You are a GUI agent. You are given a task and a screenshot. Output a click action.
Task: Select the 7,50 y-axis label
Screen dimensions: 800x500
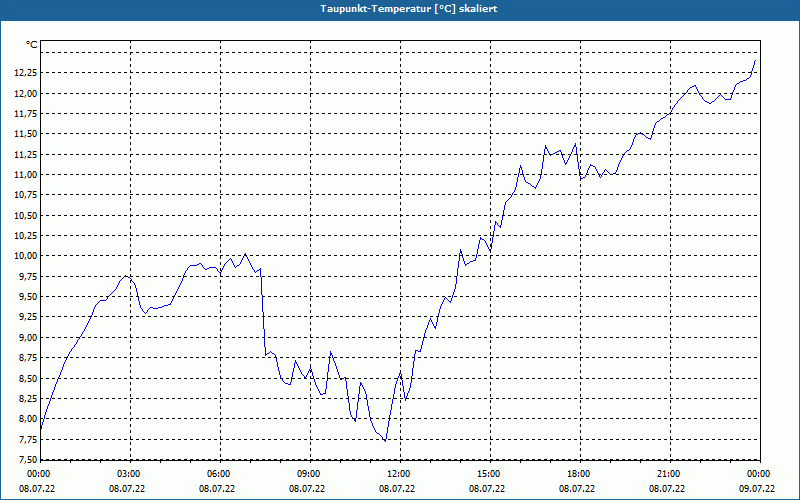coord(27,459)
